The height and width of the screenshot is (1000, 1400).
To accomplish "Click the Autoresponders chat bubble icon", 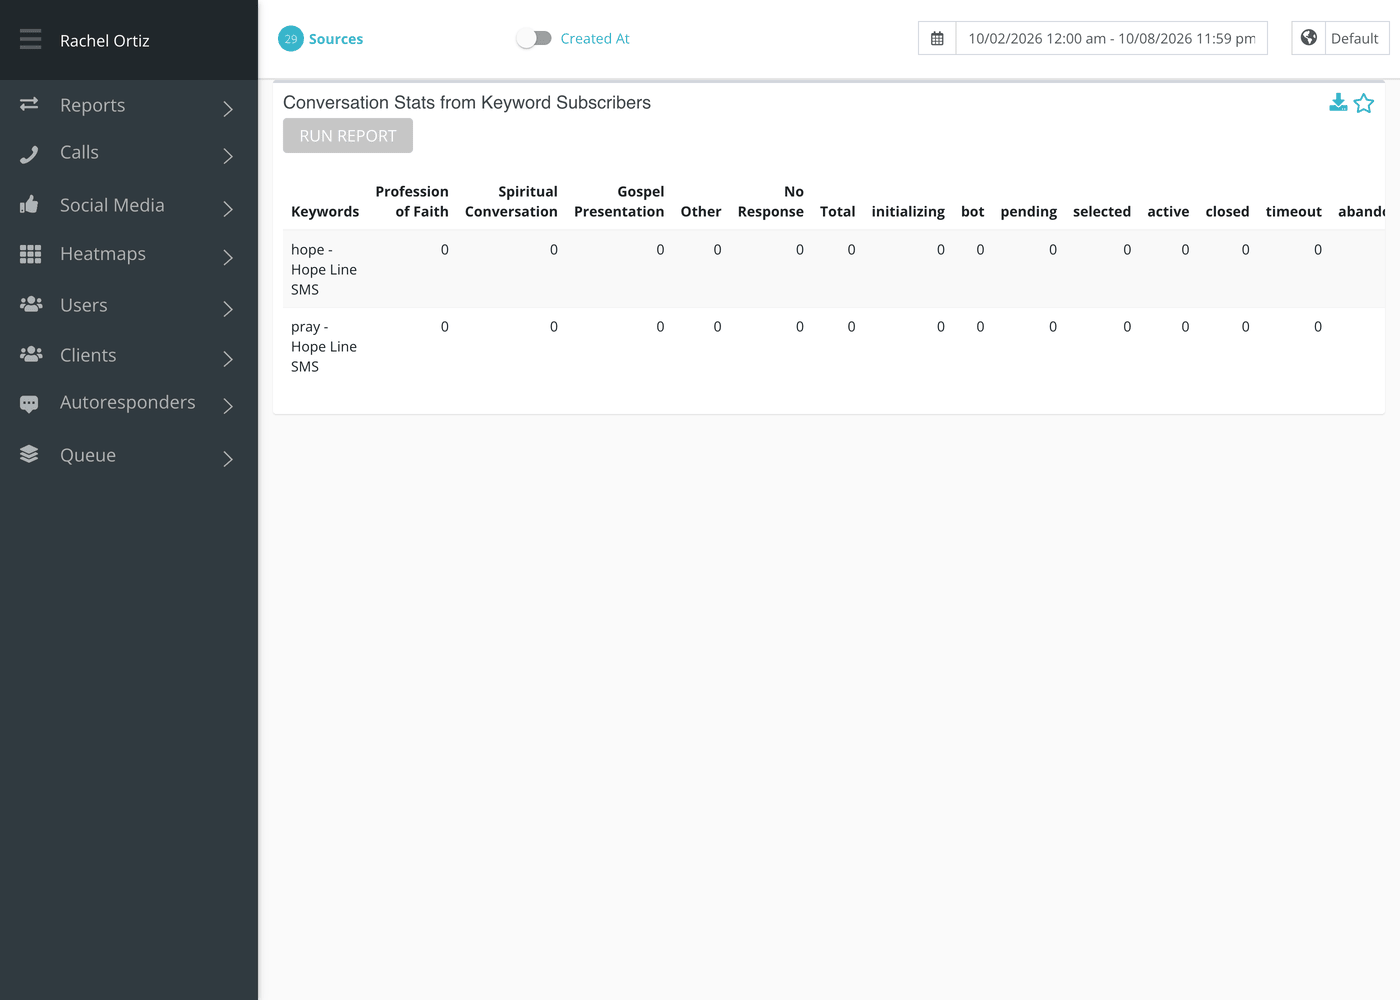I will (x=29, y=404).
